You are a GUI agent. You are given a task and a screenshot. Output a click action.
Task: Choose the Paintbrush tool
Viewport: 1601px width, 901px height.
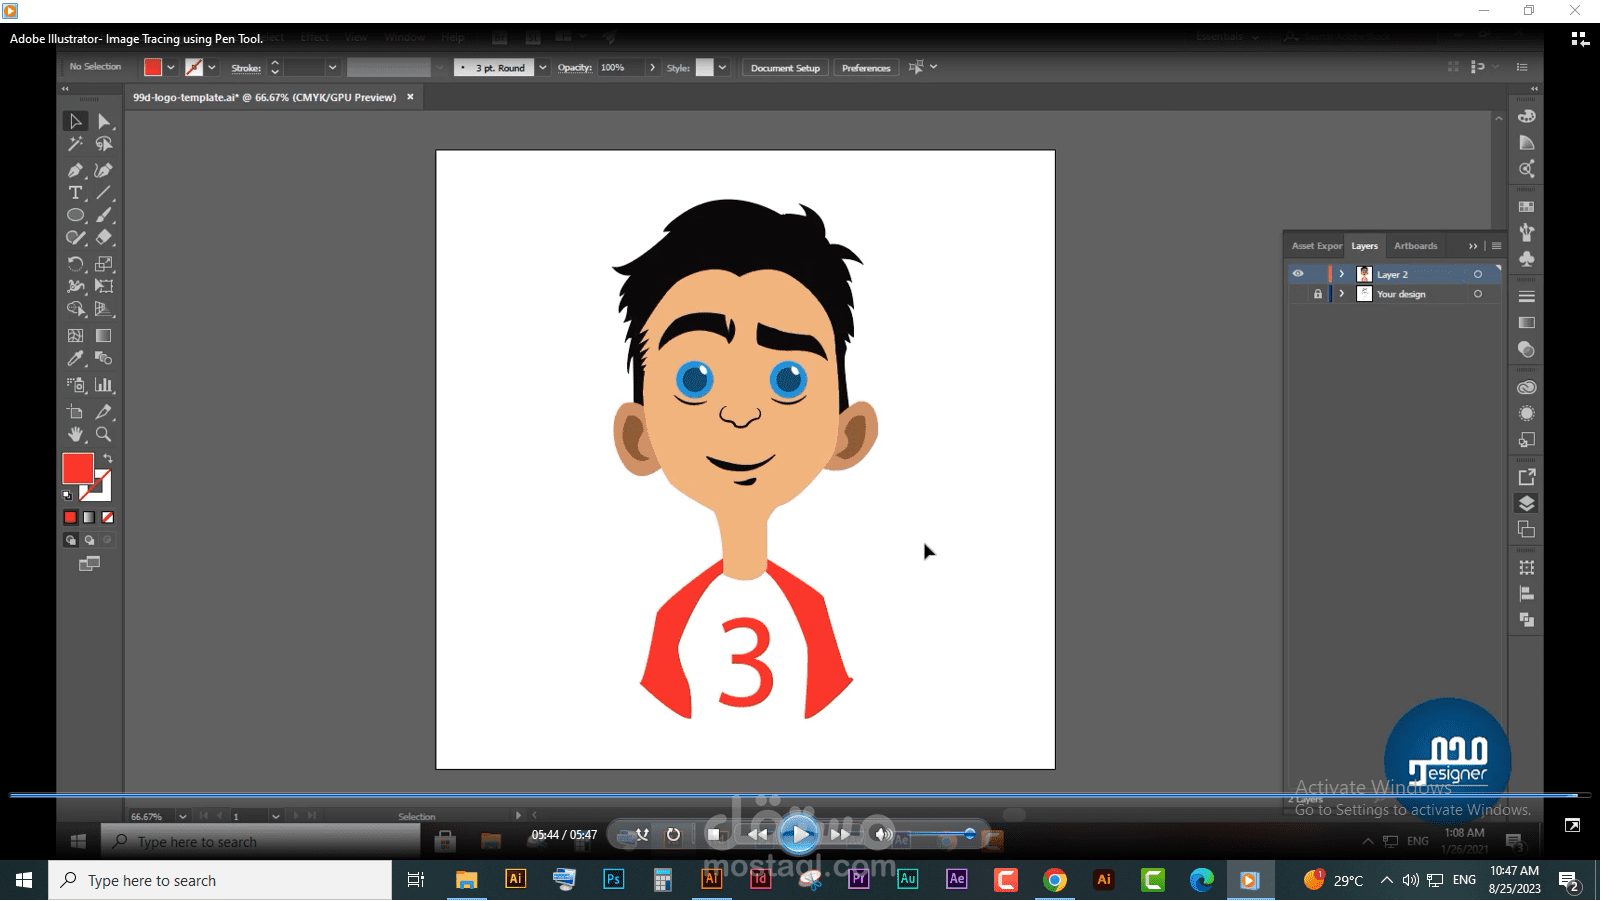pos(104,215)
